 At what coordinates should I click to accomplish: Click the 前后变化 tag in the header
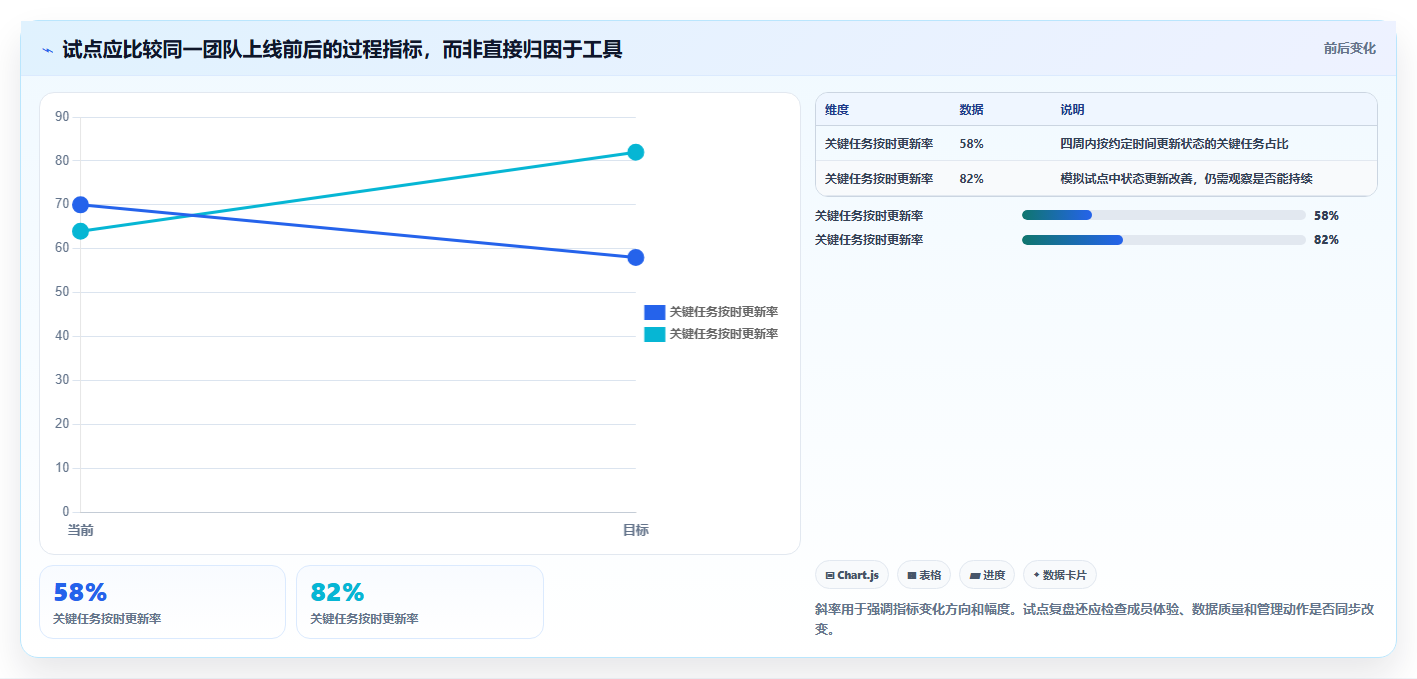click(1349, 48)
